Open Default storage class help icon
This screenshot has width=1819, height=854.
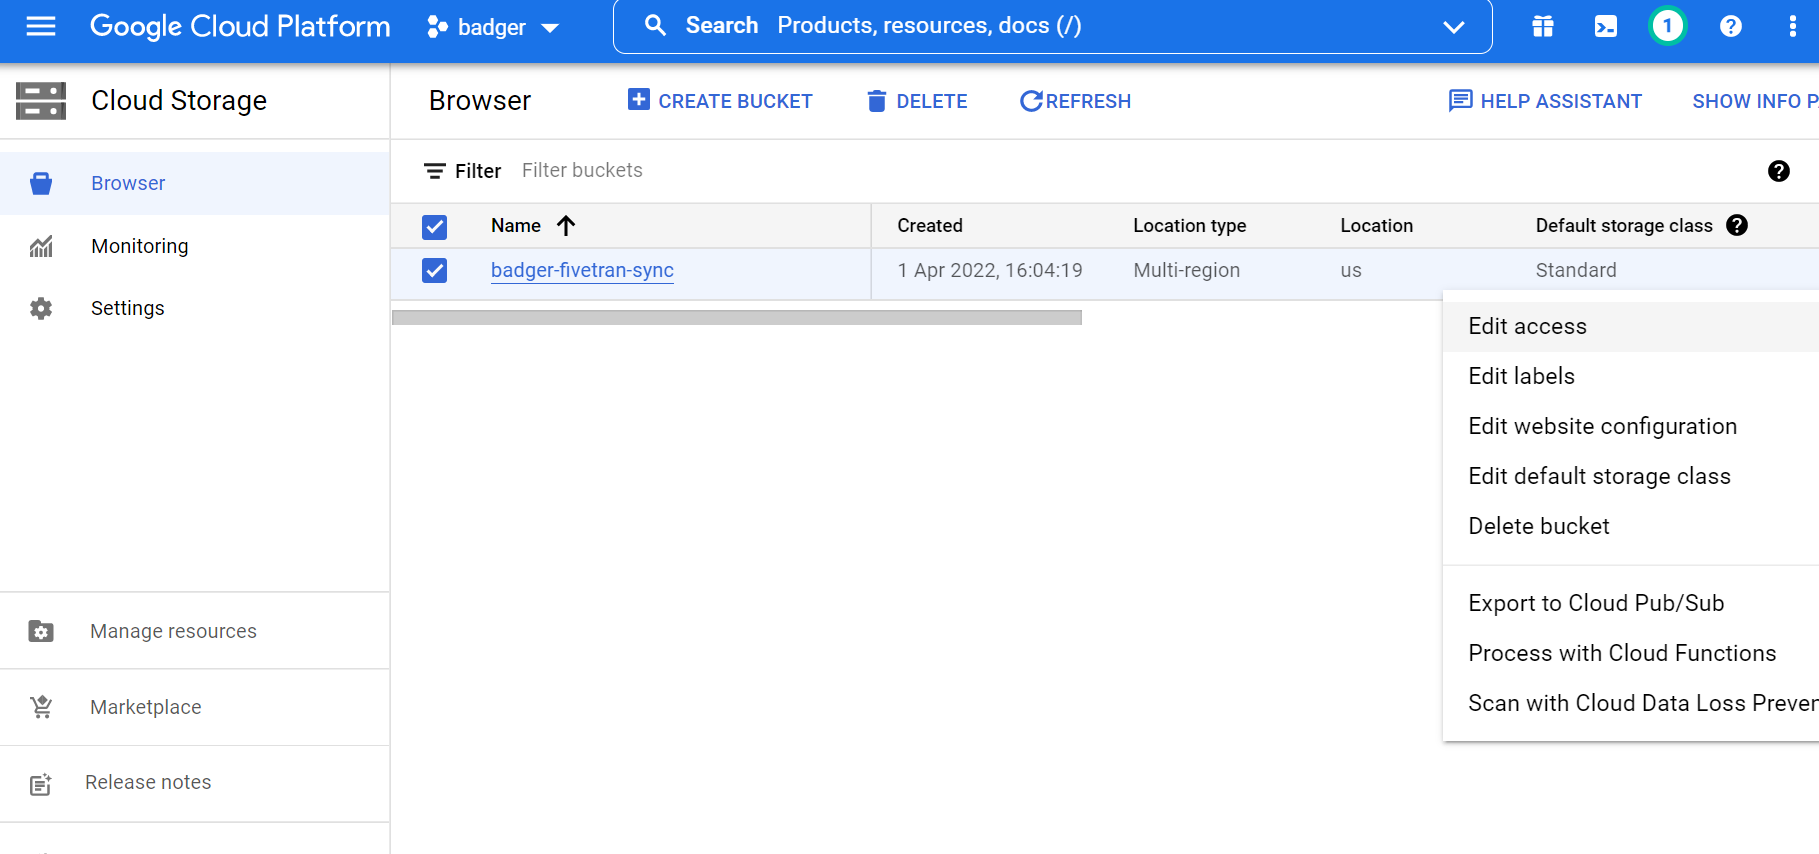[x=1737, y=225]
